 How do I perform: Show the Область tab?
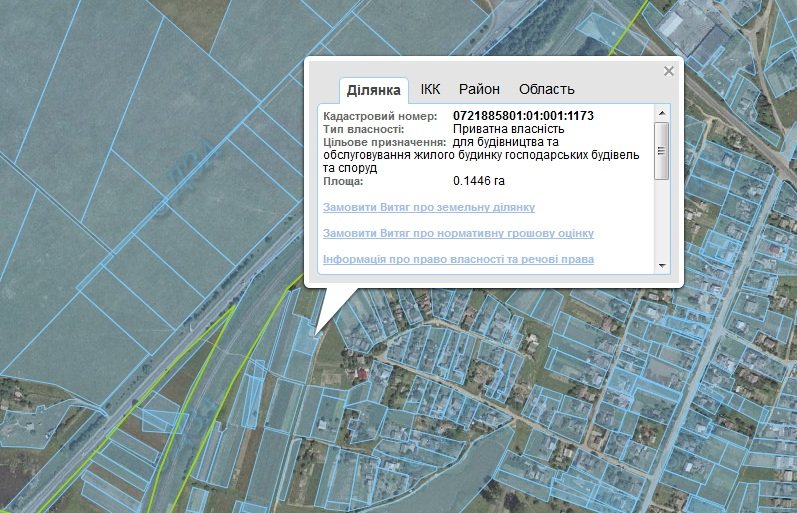pos(546,89)
